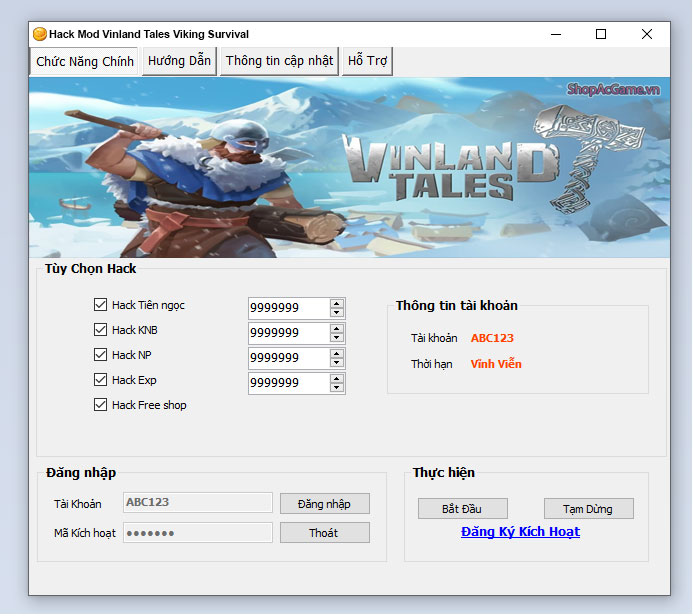Select the Hỗ Trợ tab
This screenshot has height=616, width=693.
point(367,61)
